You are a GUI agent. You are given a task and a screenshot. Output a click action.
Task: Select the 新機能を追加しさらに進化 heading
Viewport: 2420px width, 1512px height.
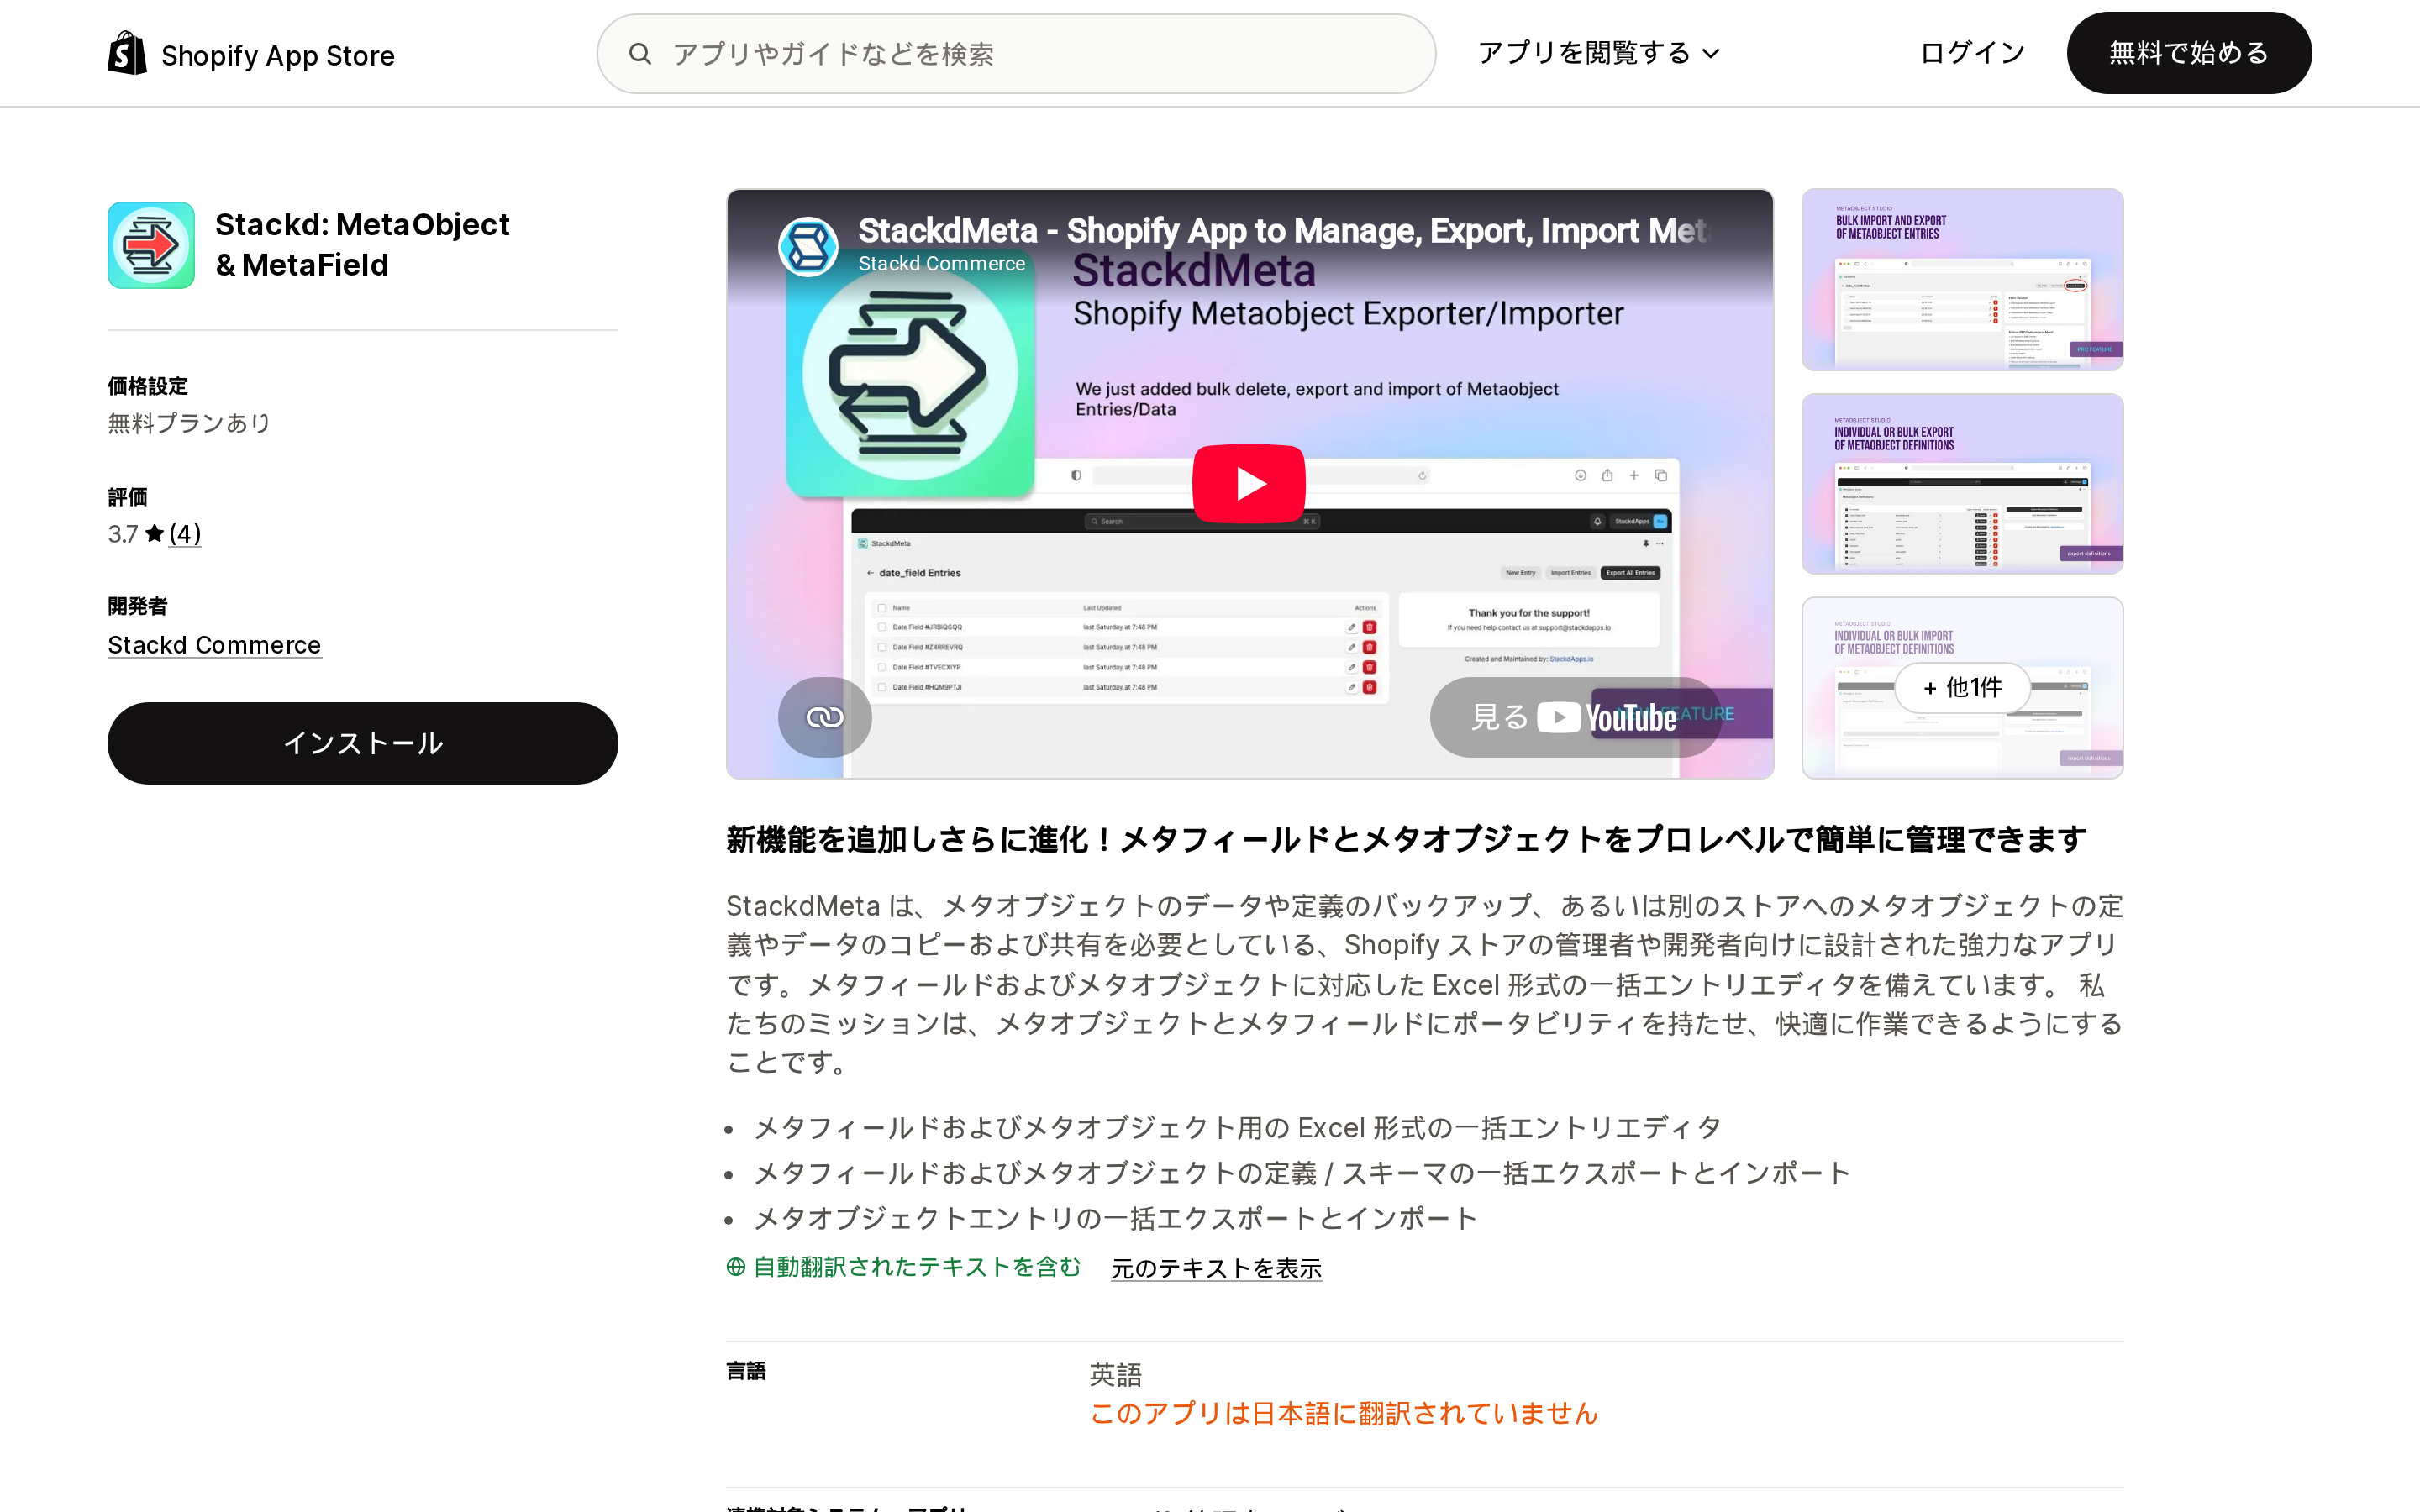click(x=1405, y=839)
